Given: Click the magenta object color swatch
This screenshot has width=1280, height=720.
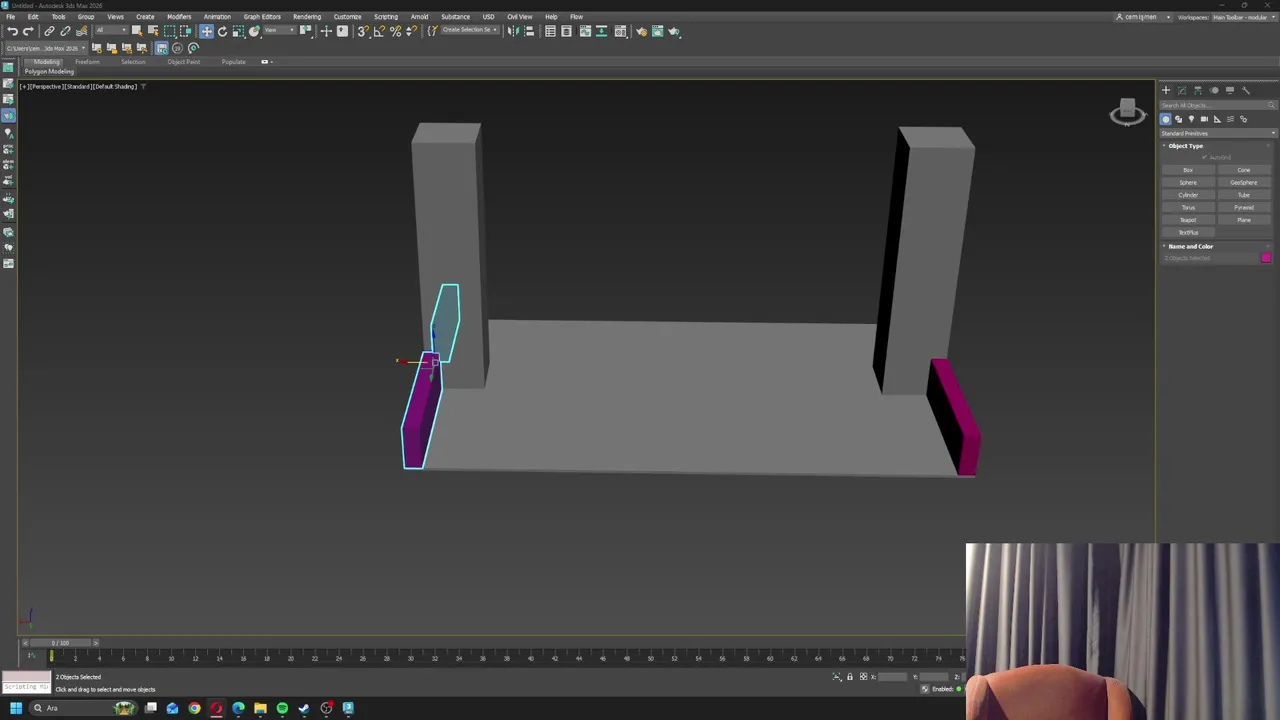Looking at the screenshot, I should click(x=1266, y=258).
